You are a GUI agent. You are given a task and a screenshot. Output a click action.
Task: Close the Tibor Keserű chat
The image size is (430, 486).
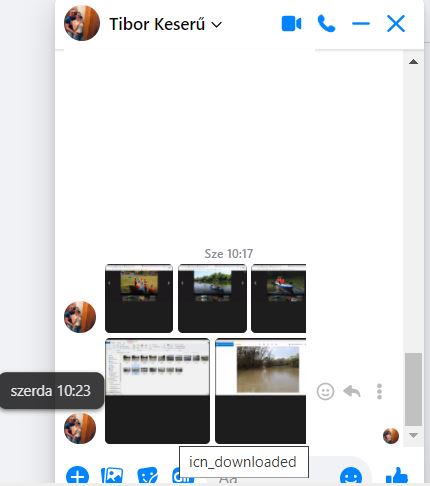pyautogui.click(x=396, y=24)
